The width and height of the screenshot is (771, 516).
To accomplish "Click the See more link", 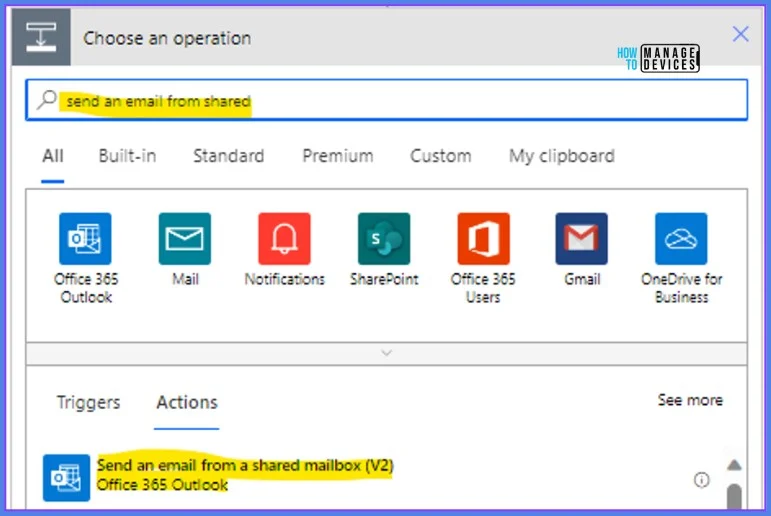I will tap(690, 400).
